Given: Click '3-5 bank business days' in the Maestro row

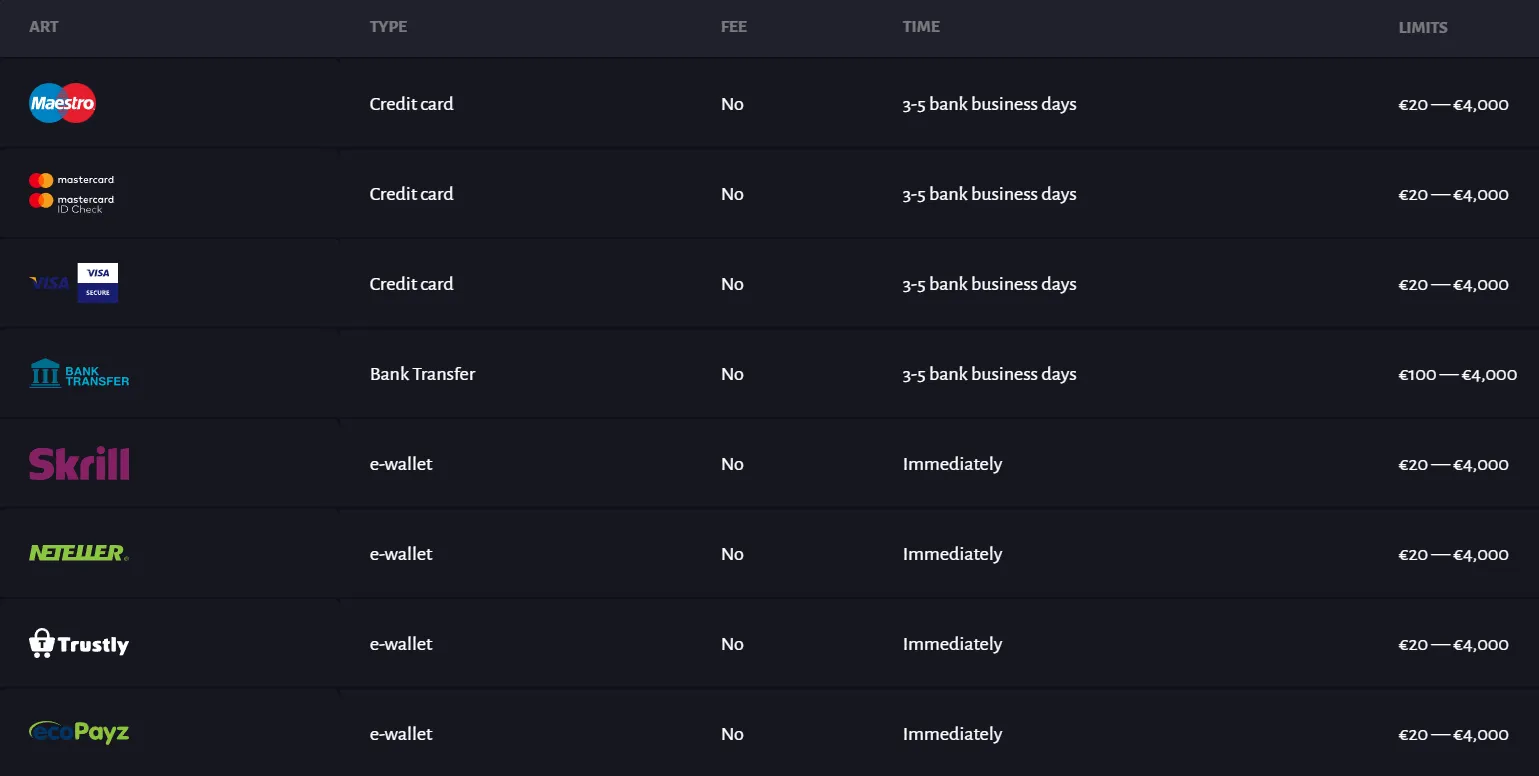Looking at the screenshot, I should (989, 104).
